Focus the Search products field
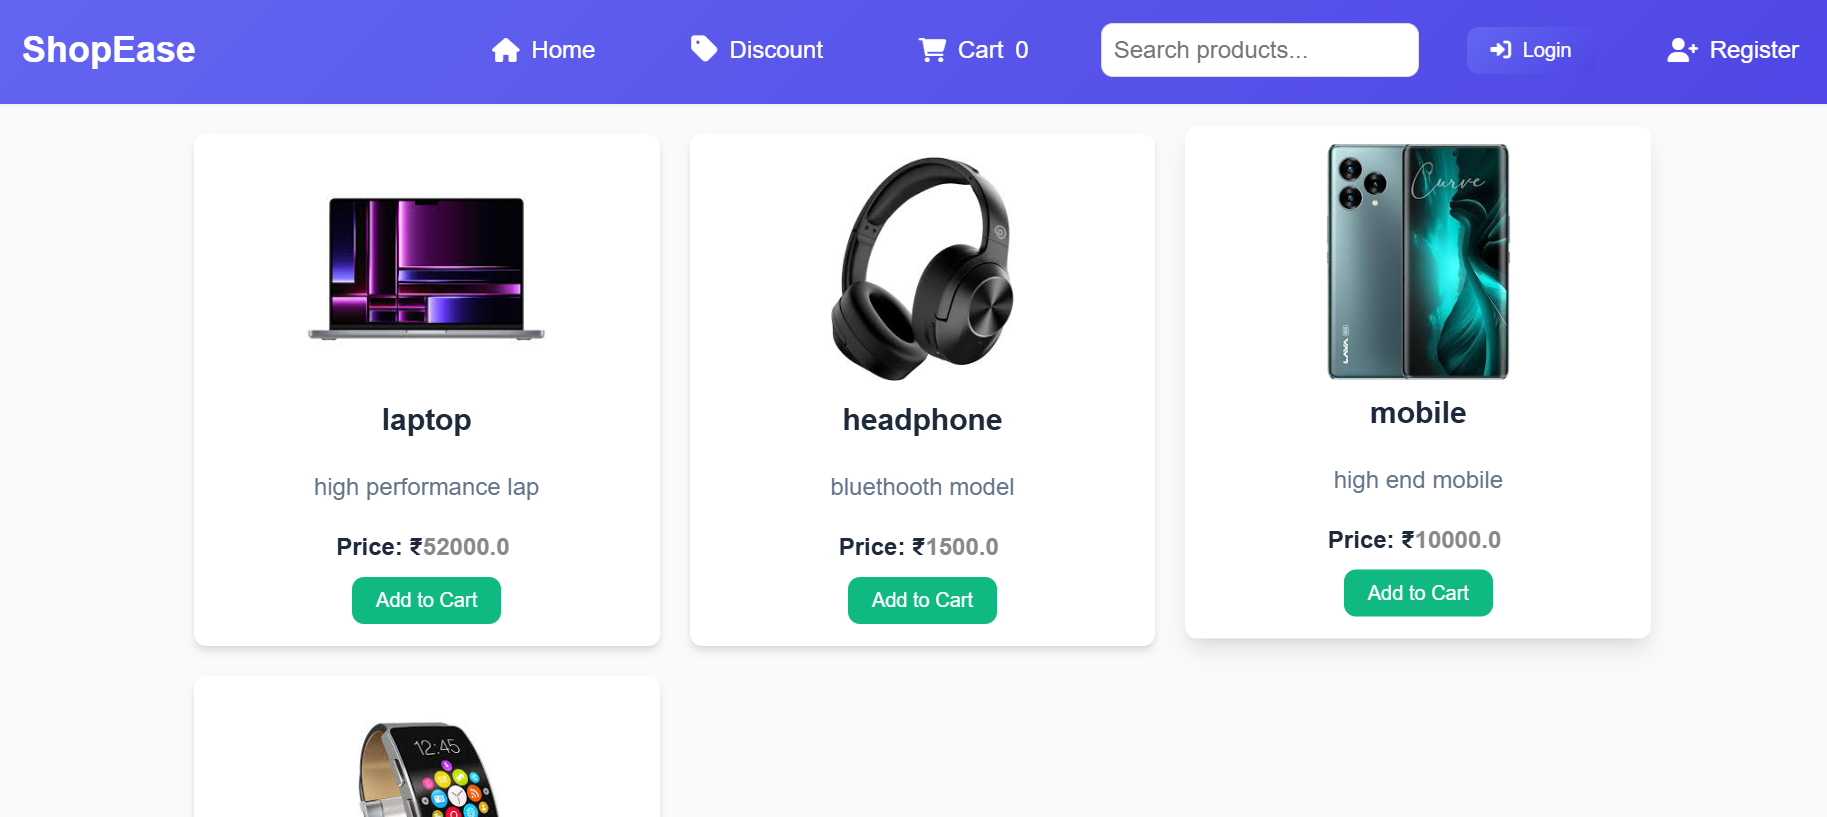The height and width of the screenshot is (817, 1827). (1259, 50)
